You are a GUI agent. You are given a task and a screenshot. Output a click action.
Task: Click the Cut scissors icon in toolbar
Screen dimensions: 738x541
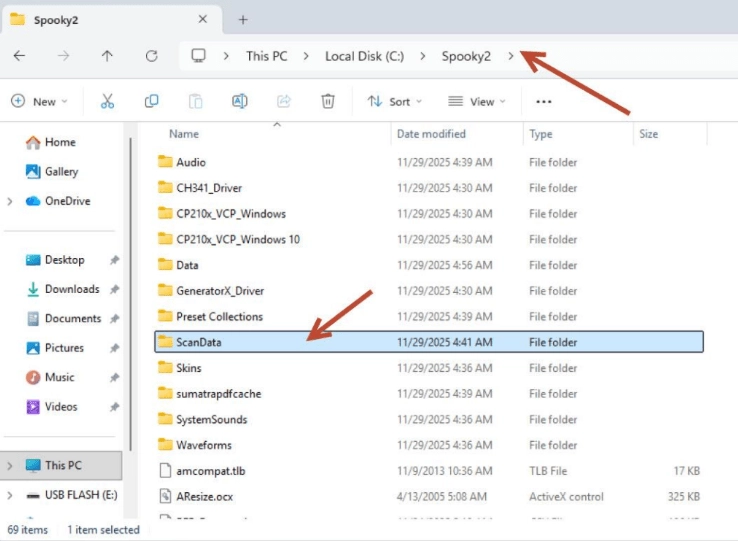pyautogui.click(x=107, y=101)
